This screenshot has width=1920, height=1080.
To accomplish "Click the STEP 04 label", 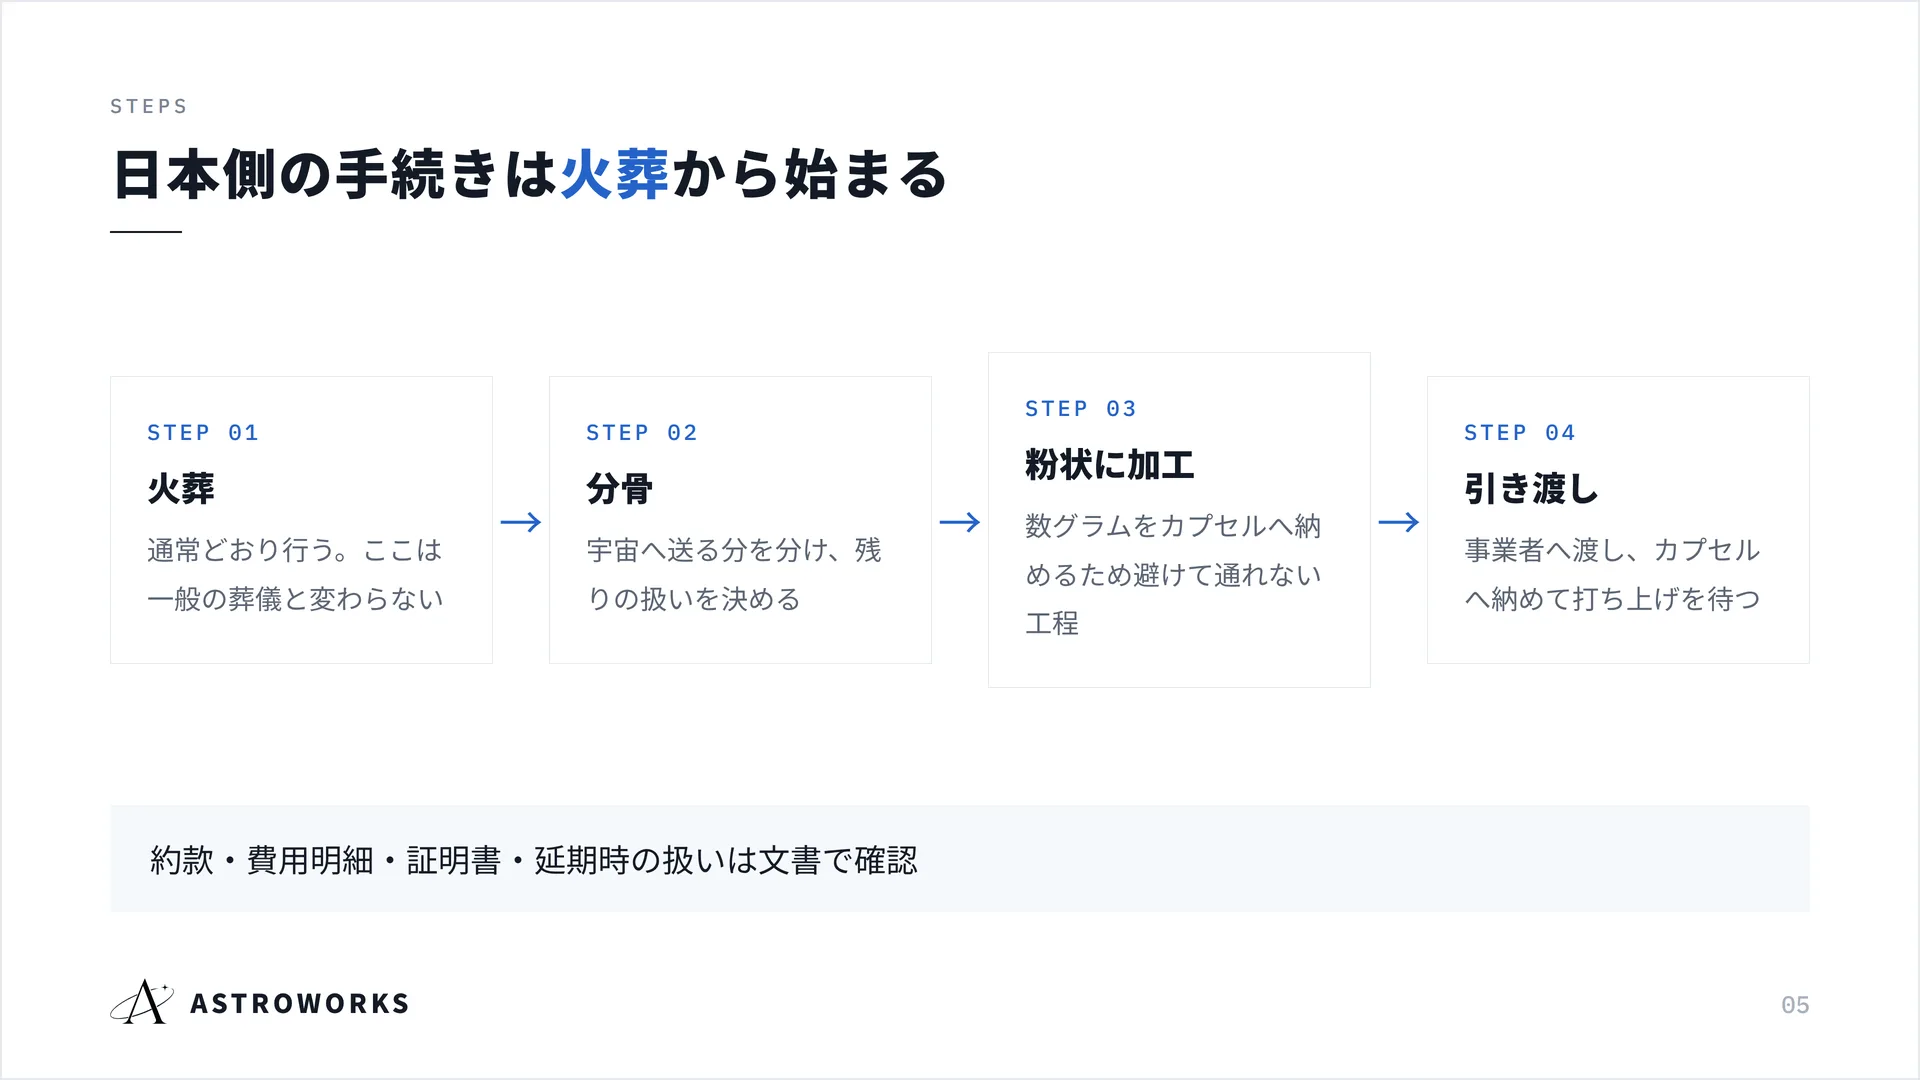I will (x=1520, y=433).
